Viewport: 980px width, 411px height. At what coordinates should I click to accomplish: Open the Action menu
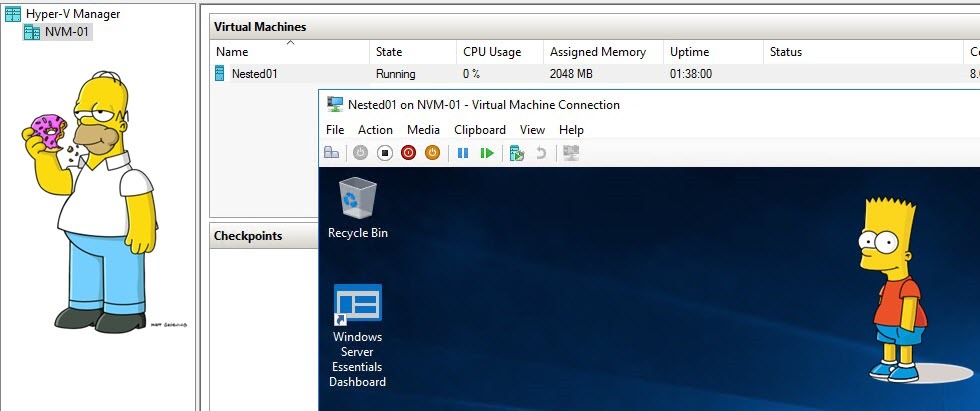[x=375, y=130]
